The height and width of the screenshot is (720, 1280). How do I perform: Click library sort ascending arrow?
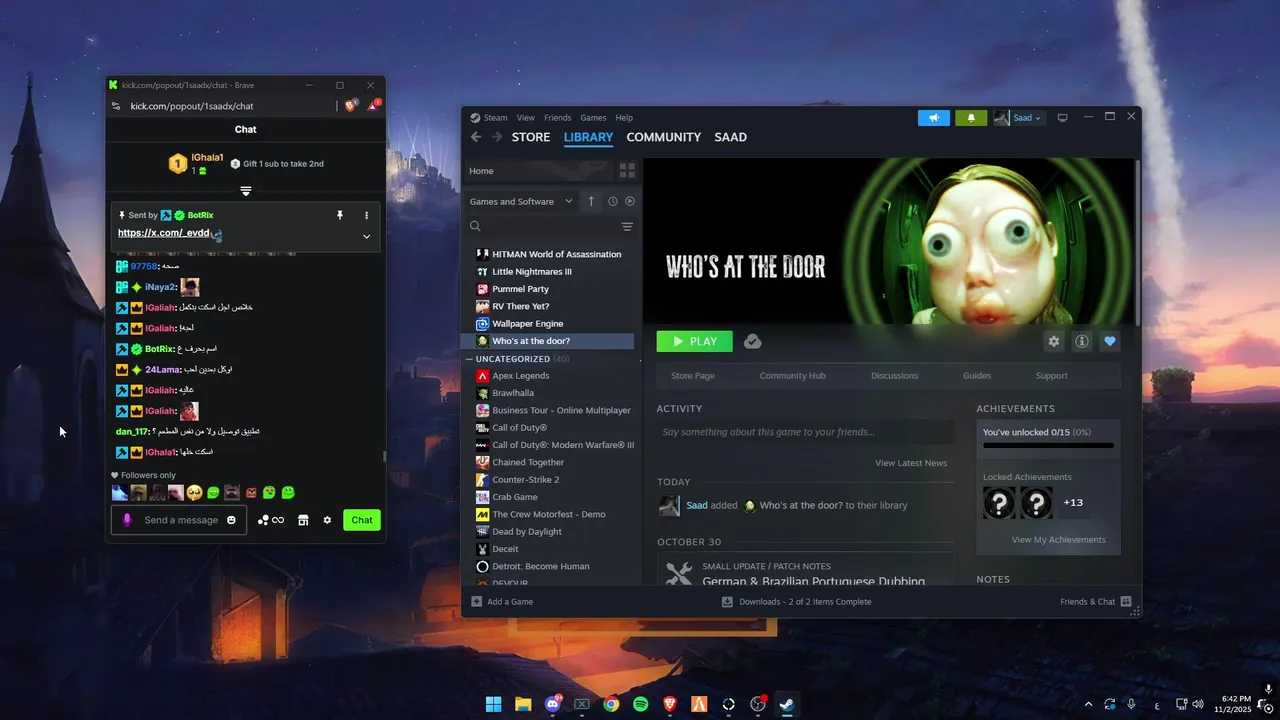591,201
